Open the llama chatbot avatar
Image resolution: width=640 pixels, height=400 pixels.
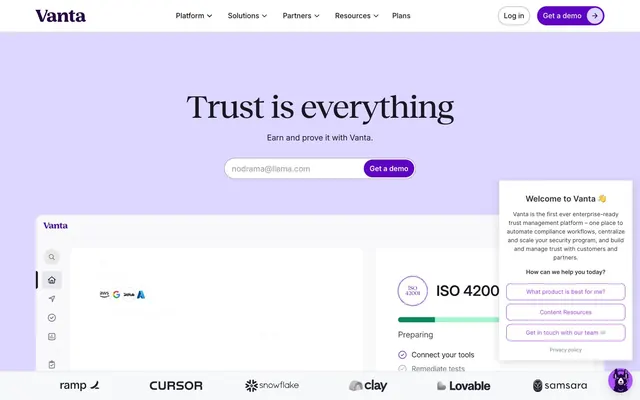click(620, 380)
